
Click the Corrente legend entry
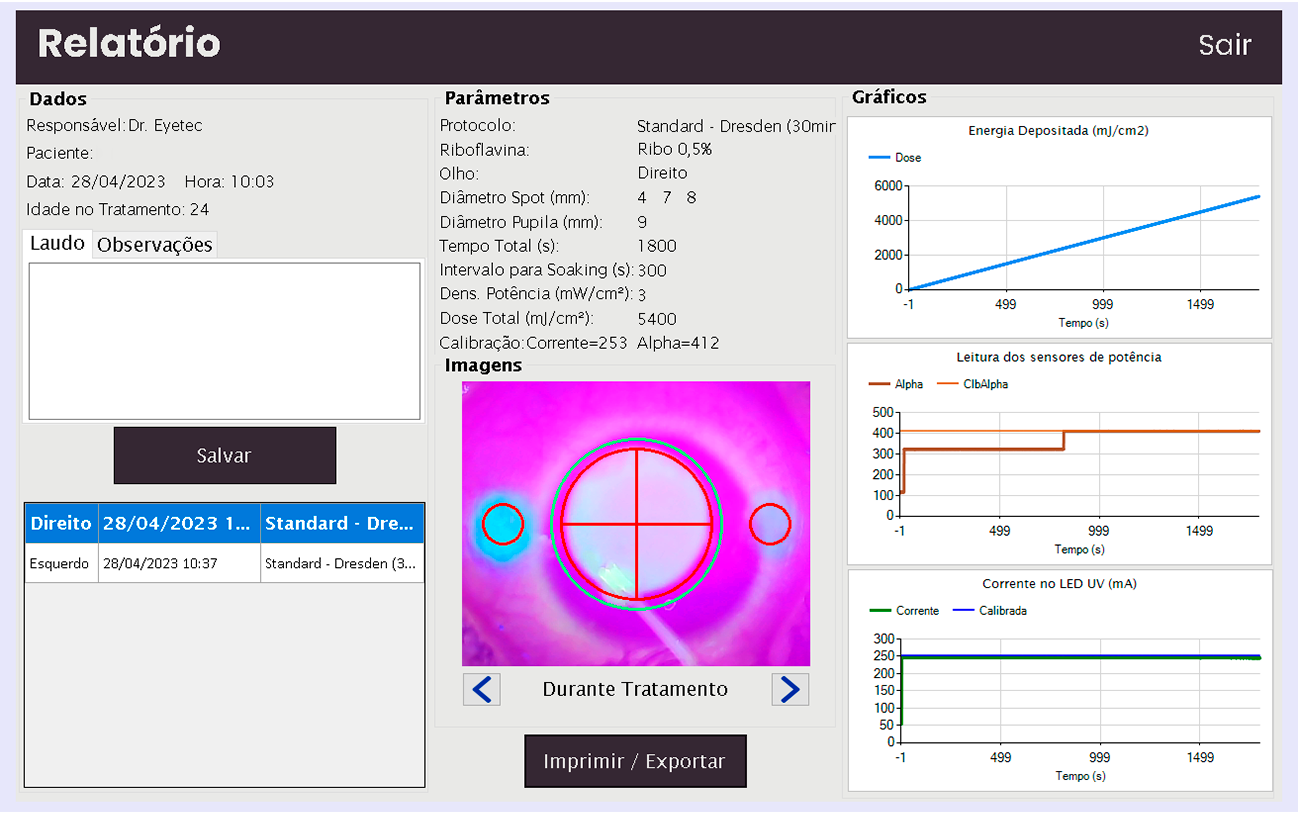coord(904,610)
